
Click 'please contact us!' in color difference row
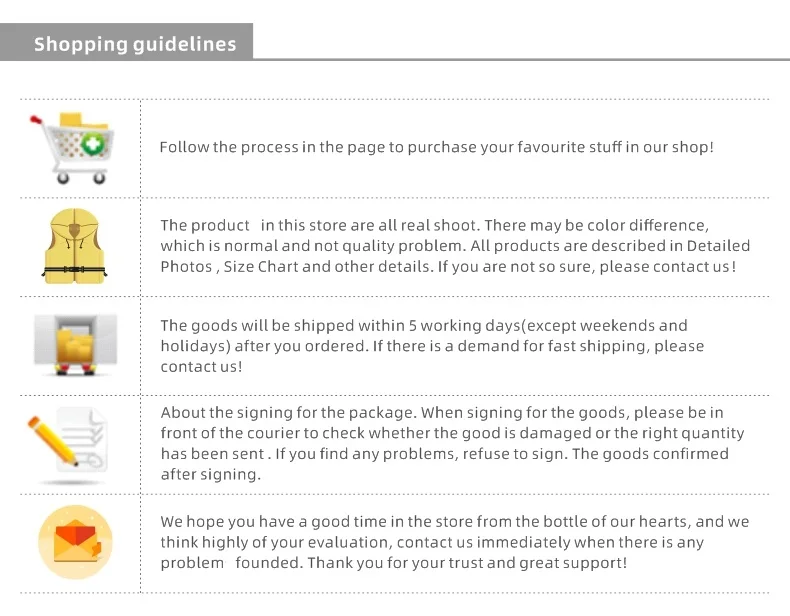(668, 266)
